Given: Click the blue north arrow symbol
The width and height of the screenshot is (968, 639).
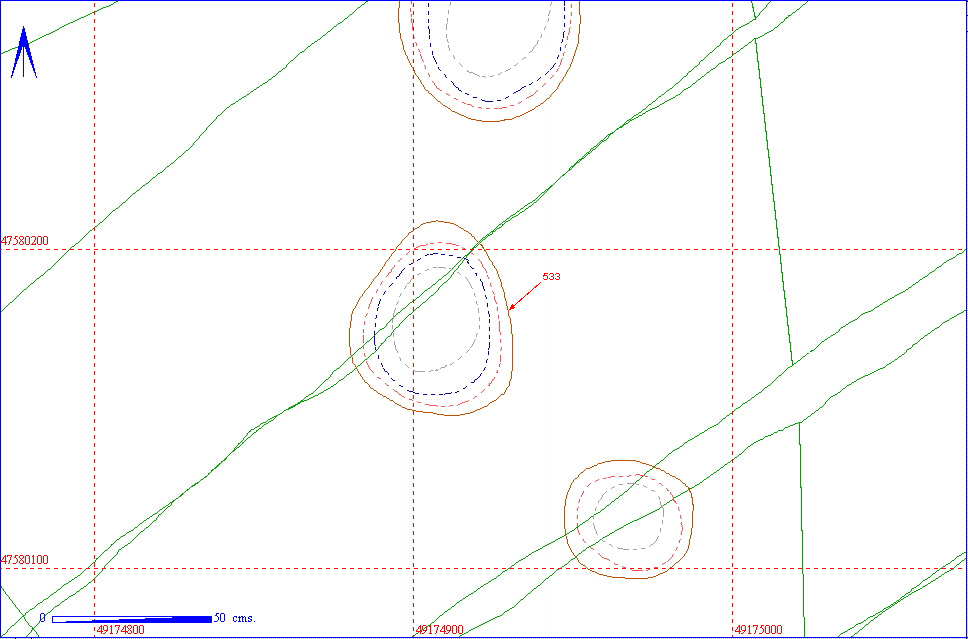Looking at the screenshot, I should pyautogui.click(x=23, y=52).
